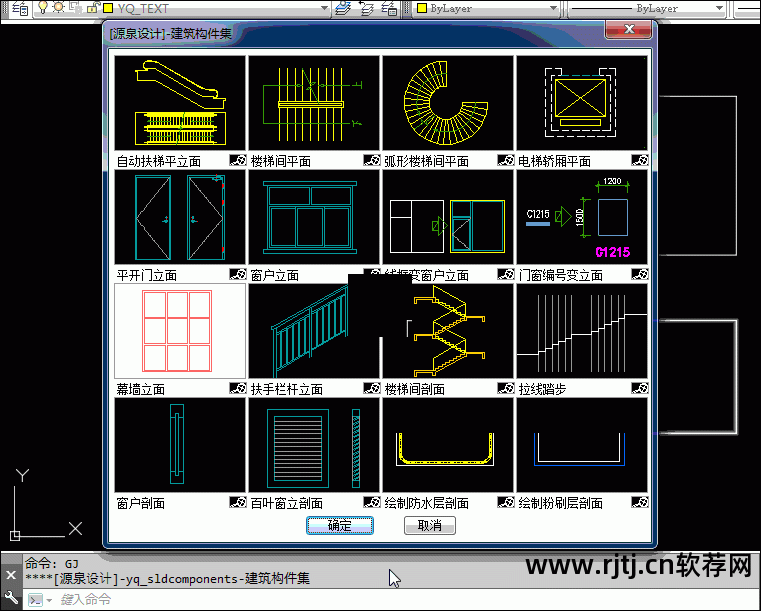Select the 自动扶梯平立面 thumbnail
761x611 pixels.
(x=180, y=103)
